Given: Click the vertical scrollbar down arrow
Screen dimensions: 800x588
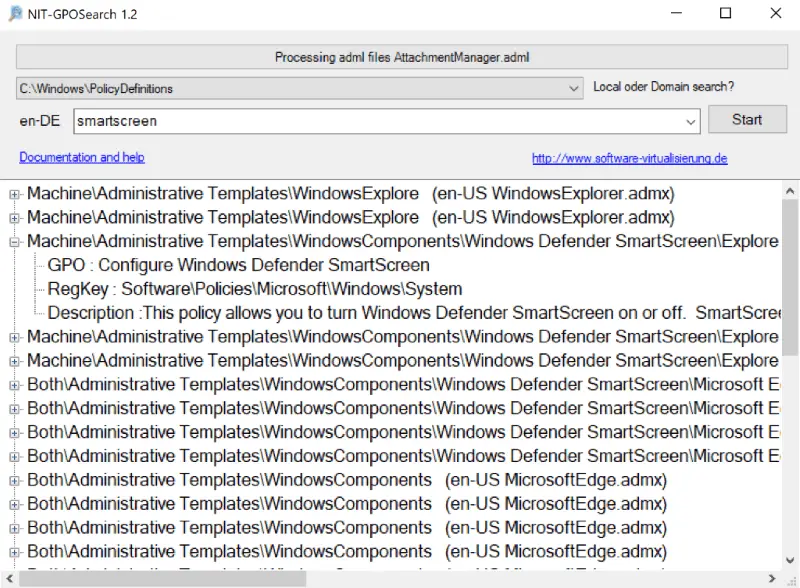Looking at the screenshot, I should click(x=790, y=560).
